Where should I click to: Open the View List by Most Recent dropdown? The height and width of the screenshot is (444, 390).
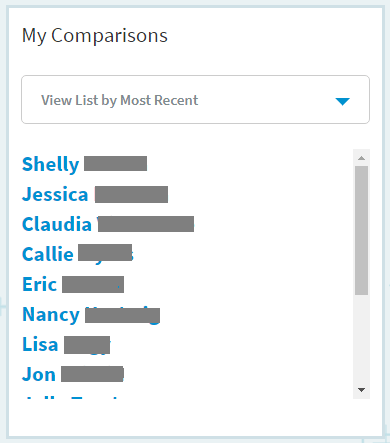pos(195,100)
